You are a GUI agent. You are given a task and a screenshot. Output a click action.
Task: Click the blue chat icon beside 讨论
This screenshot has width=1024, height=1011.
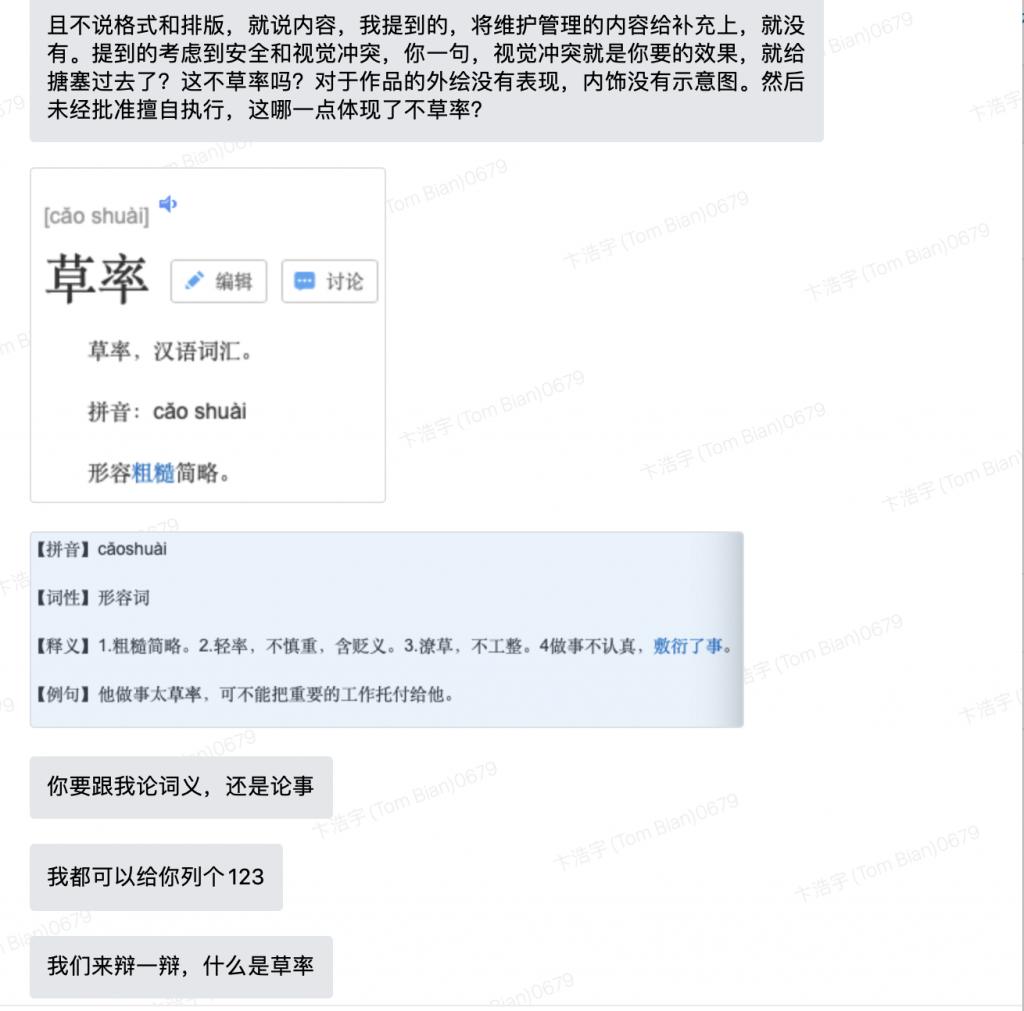point(304,281)
